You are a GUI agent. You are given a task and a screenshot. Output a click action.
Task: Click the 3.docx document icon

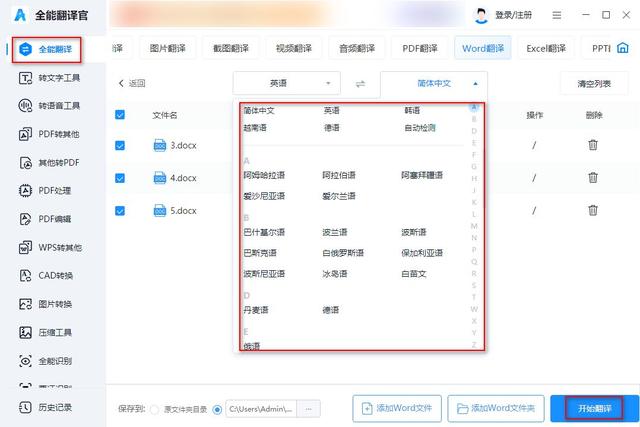(x=160, y=145)
